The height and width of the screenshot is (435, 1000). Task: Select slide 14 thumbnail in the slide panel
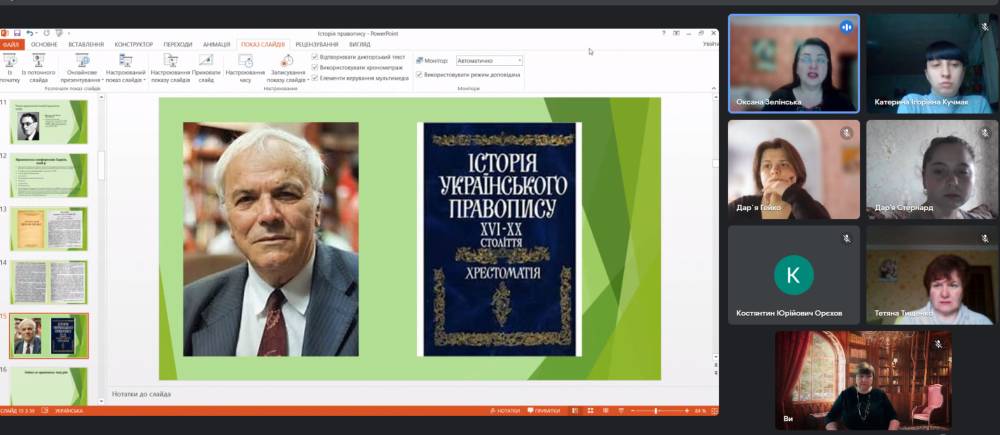pos(49,281)
